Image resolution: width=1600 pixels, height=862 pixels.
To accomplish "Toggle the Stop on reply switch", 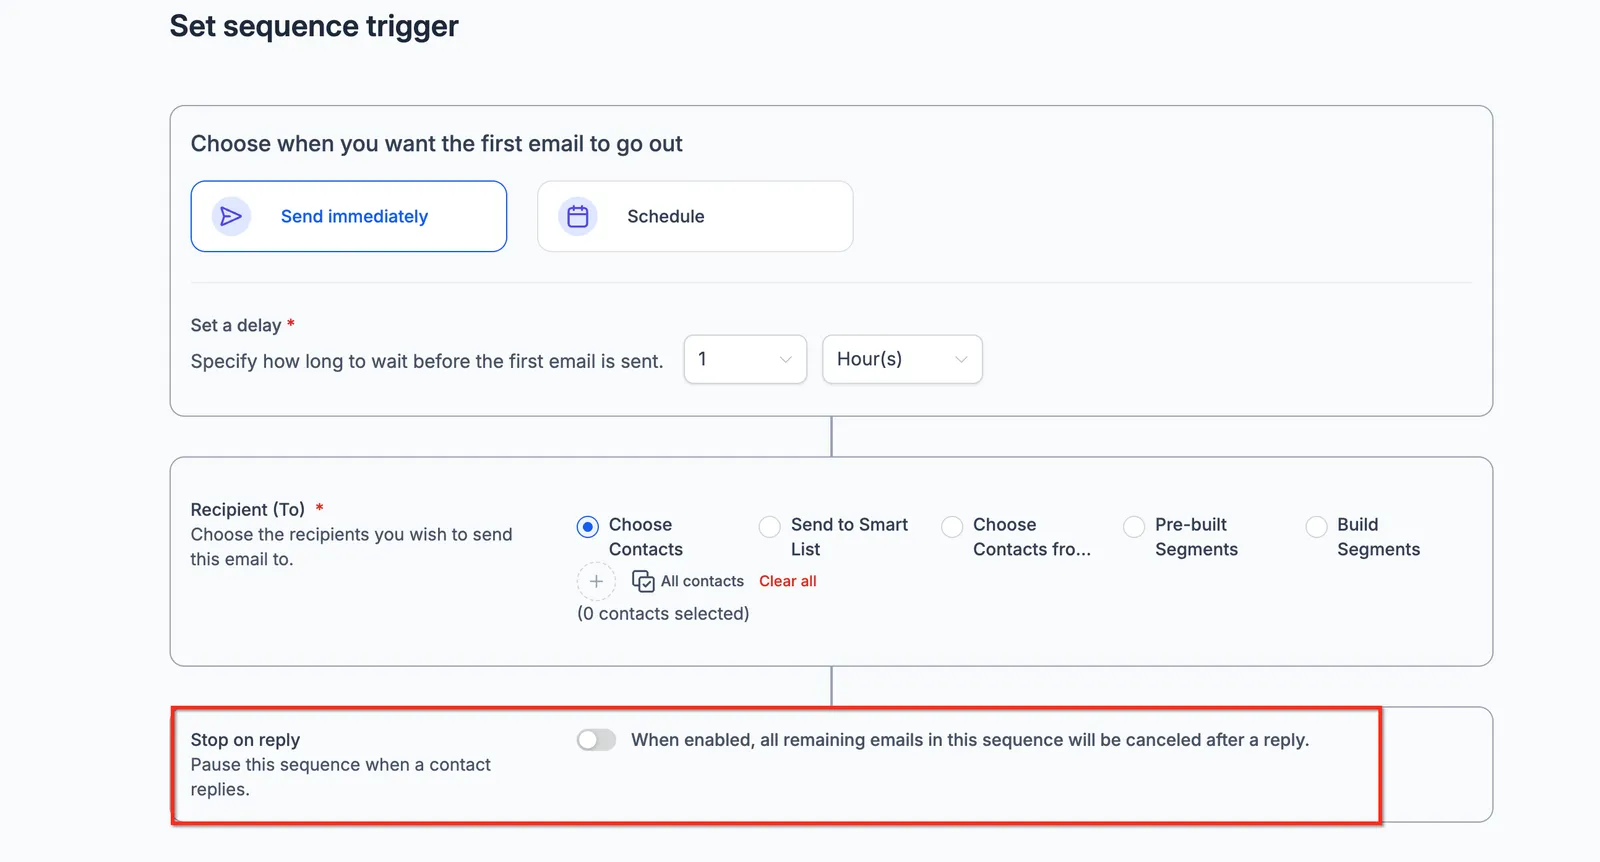I will pyautogui.click(x=597, y=740).
